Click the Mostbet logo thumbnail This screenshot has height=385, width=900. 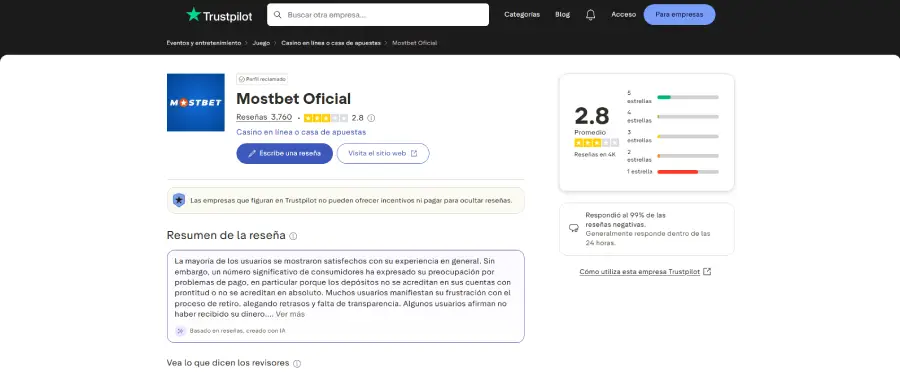pos(196,102)
